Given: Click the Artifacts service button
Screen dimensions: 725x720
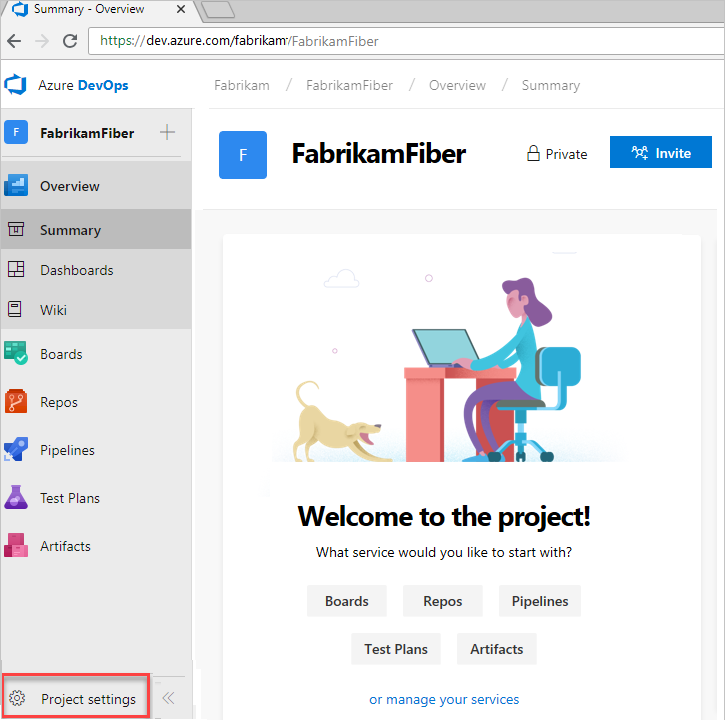Looking at the screenshot, I should click(497, 649).
